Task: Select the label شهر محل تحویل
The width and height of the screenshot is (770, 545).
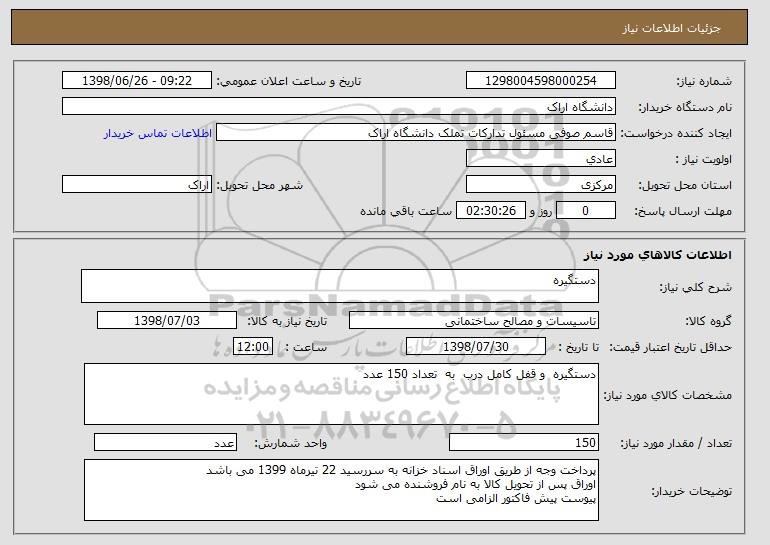Action: click(x=260, y=185)
